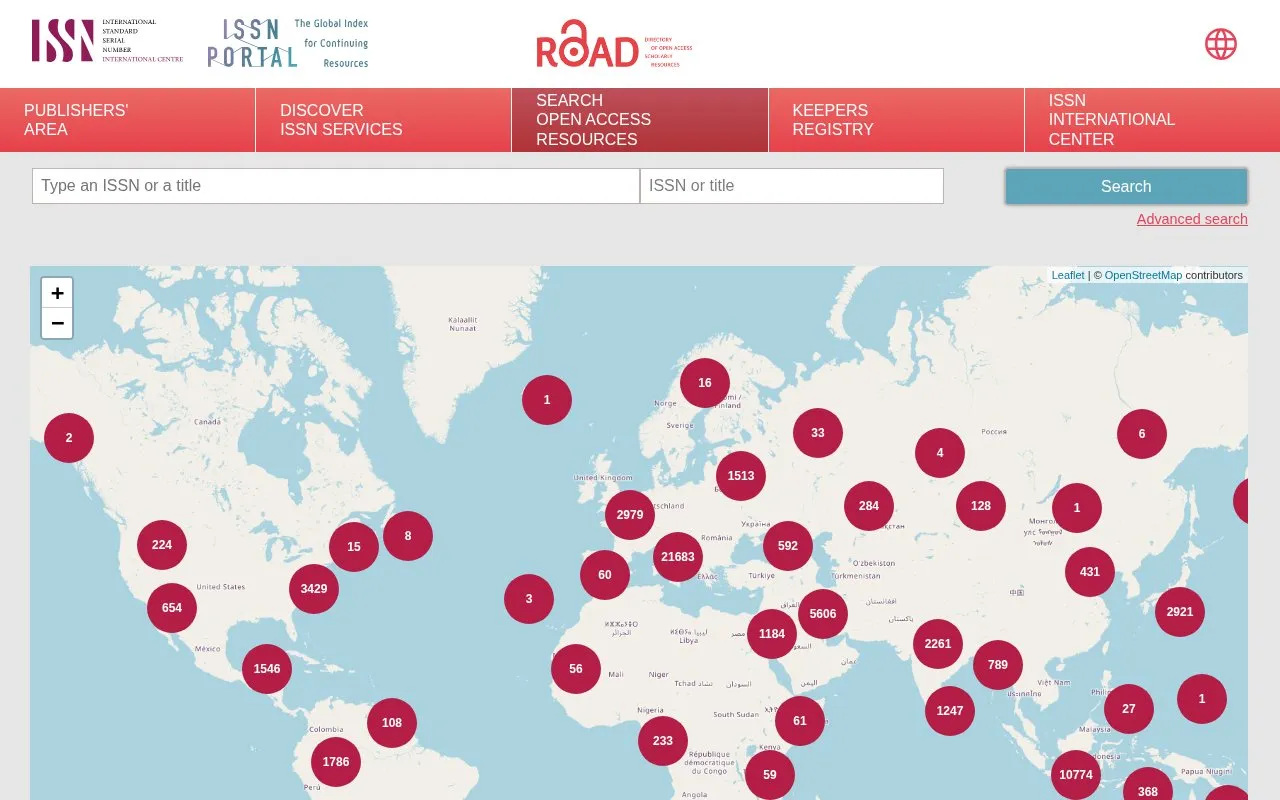This screenshot has height=800, width=1280.
Task: Zoom out on the map
Action: coord(57,323)
